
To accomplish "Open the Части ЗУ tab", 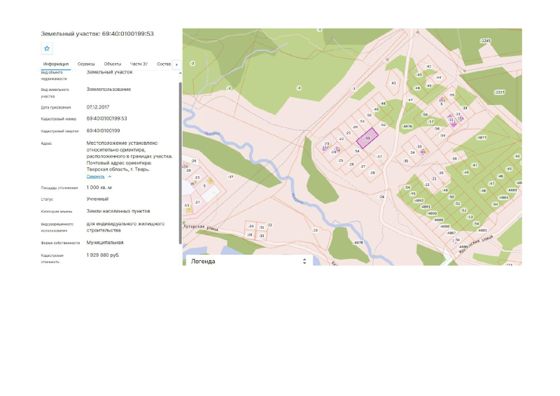I will pyautogui.click(x=139, y=64).
